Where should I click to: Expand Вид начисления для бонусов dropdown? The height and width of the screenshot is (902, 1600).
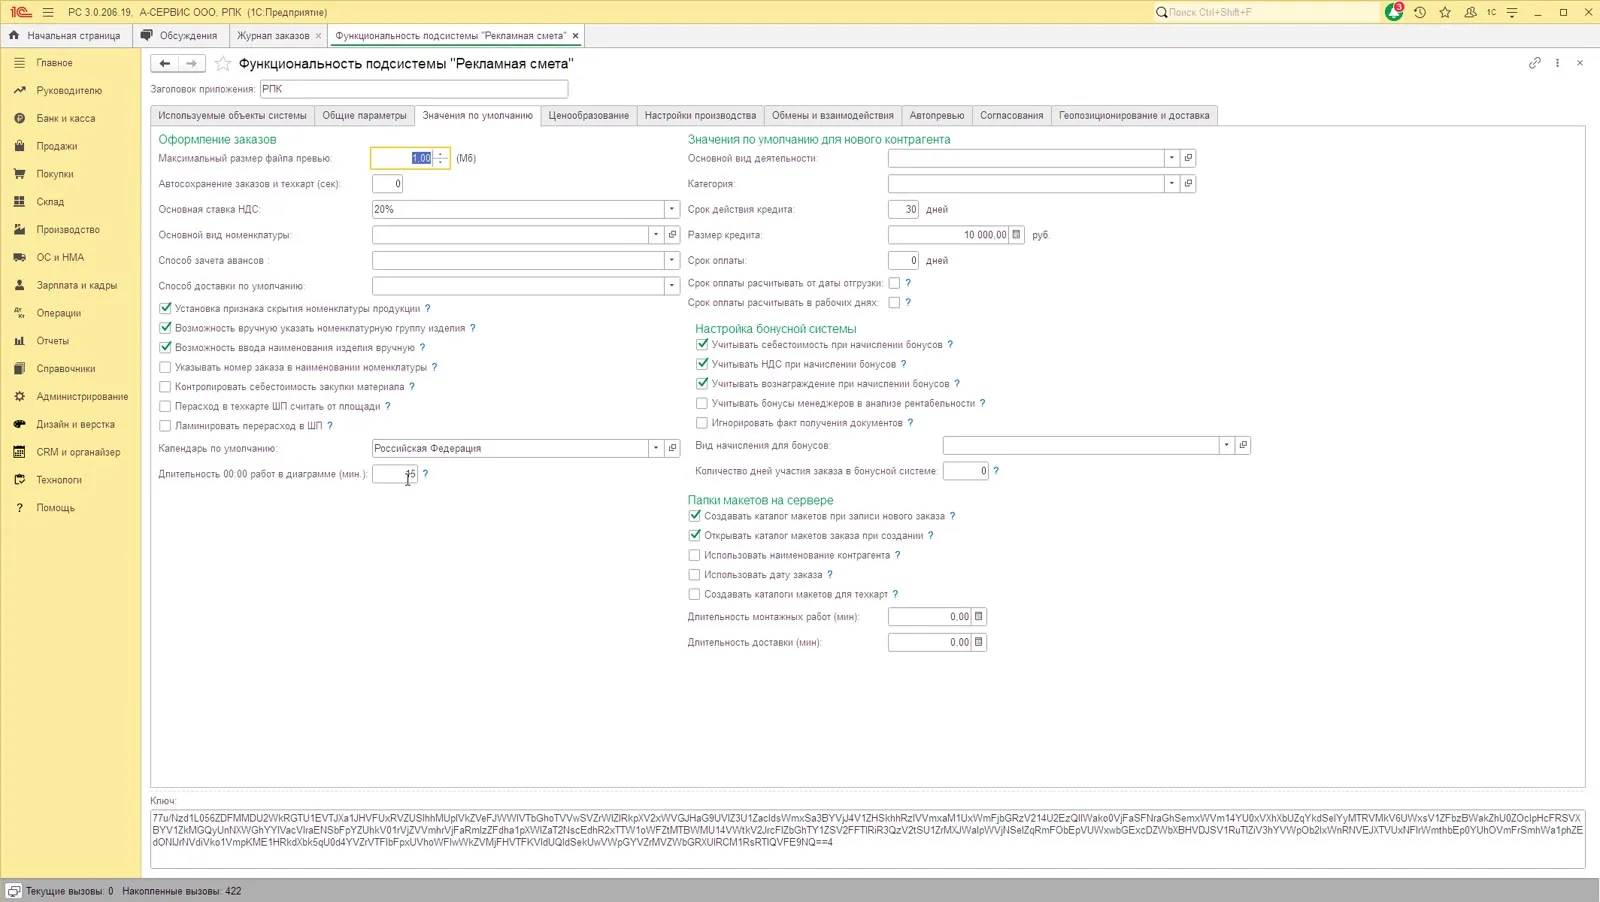pos(1227,445)
